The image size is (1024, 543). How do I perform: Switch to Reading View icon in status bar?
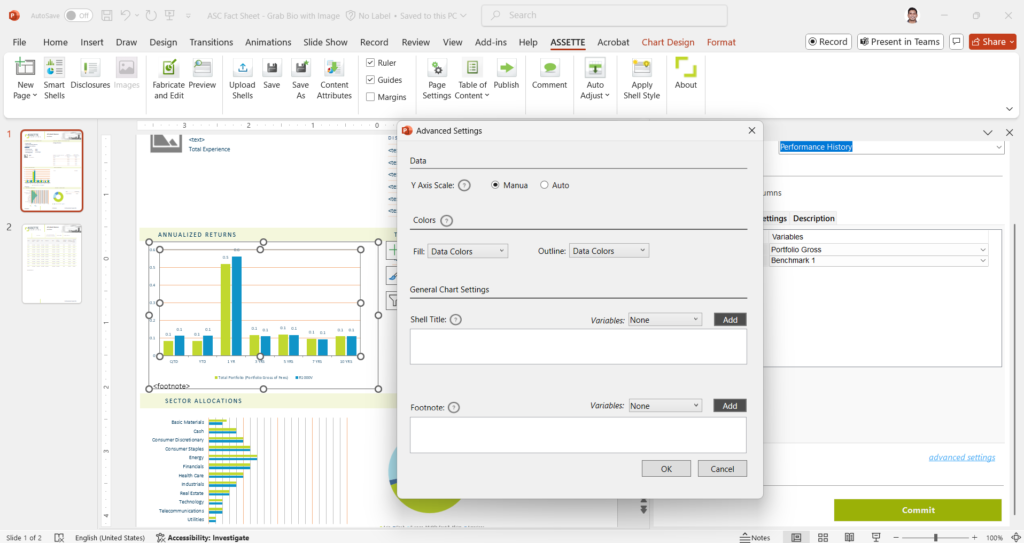pos(849,537)
